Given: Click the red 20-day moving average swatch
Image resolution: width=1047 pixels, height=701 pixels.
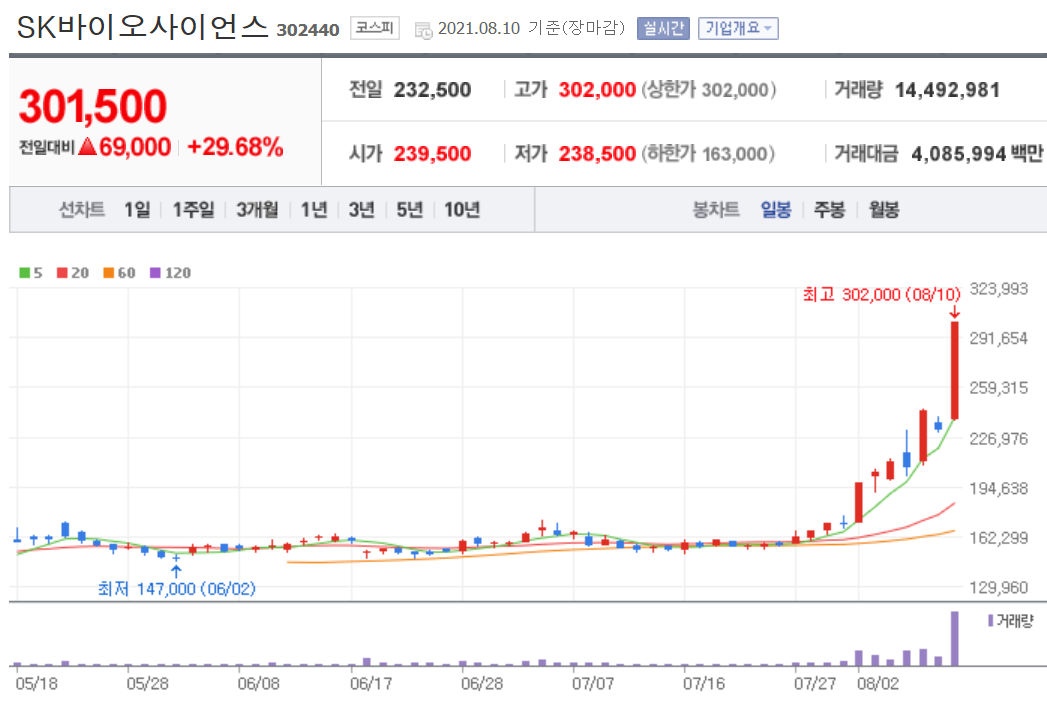Looking at the screenshot, I should pos(62,272).
